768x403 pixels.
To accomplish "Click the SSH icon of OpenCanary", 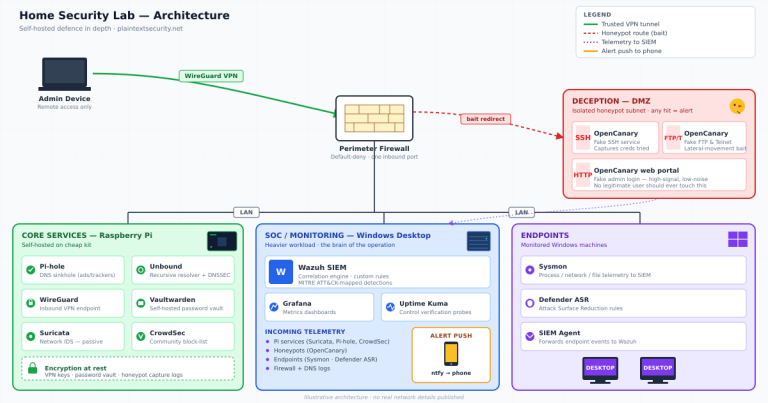I will tap(582, 138).
